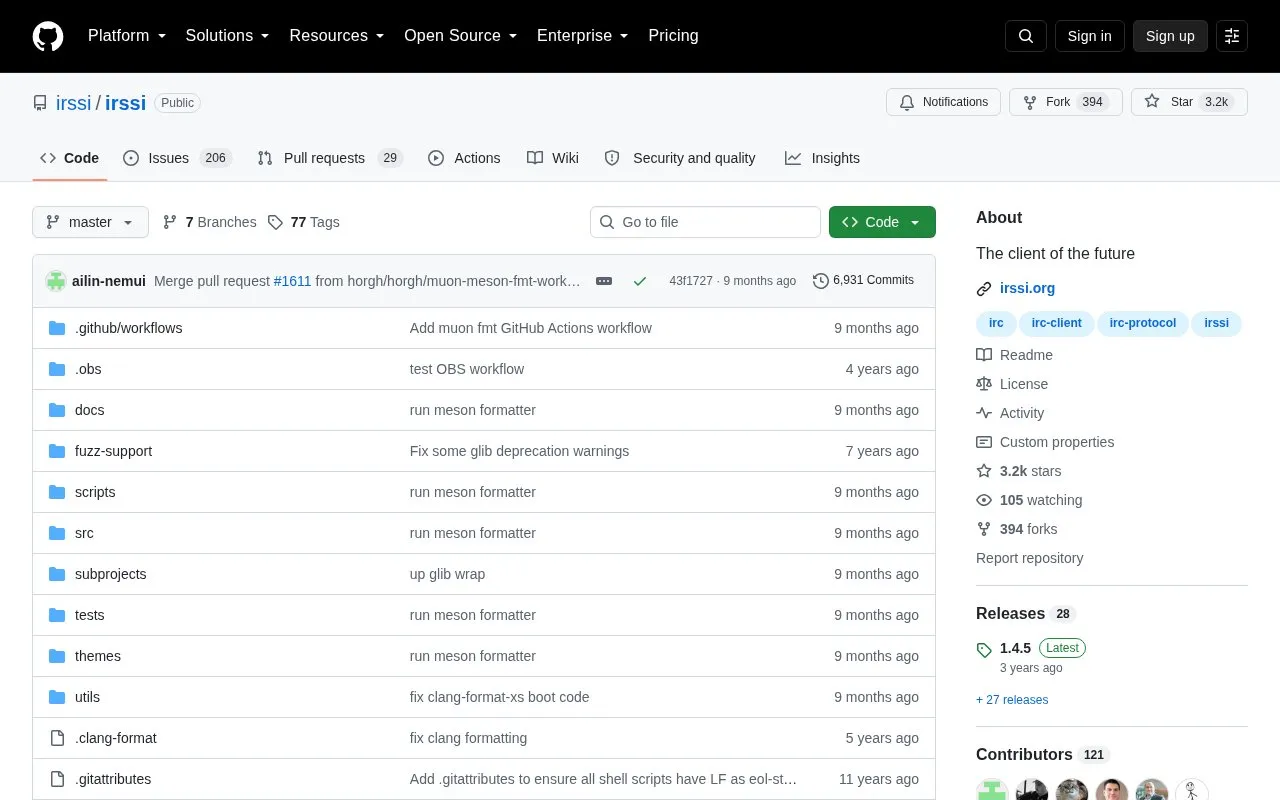The image size is (1280, 800).
Task: Open the scripts folder
Action: [x=95, y=492]
